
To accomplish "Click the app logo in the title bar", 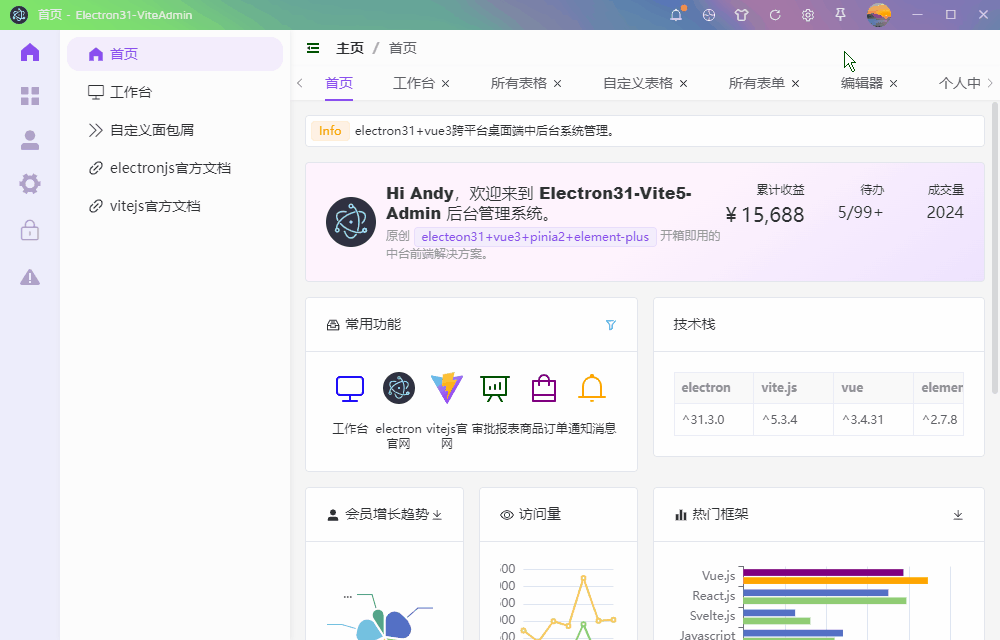I will point(19,15).
